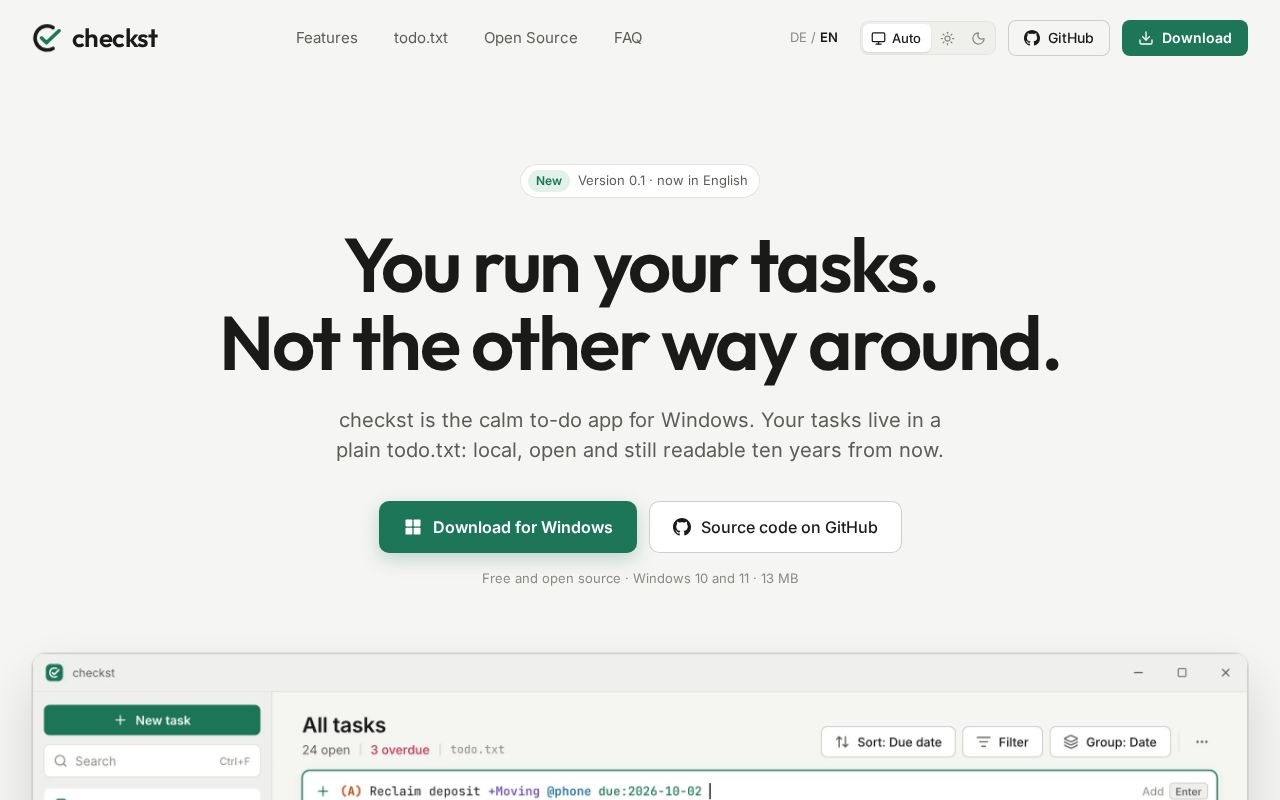This screenshot has width=1280, height=800.
Task: Open the todo.txt nav link
Action: [x=421, y=38]
